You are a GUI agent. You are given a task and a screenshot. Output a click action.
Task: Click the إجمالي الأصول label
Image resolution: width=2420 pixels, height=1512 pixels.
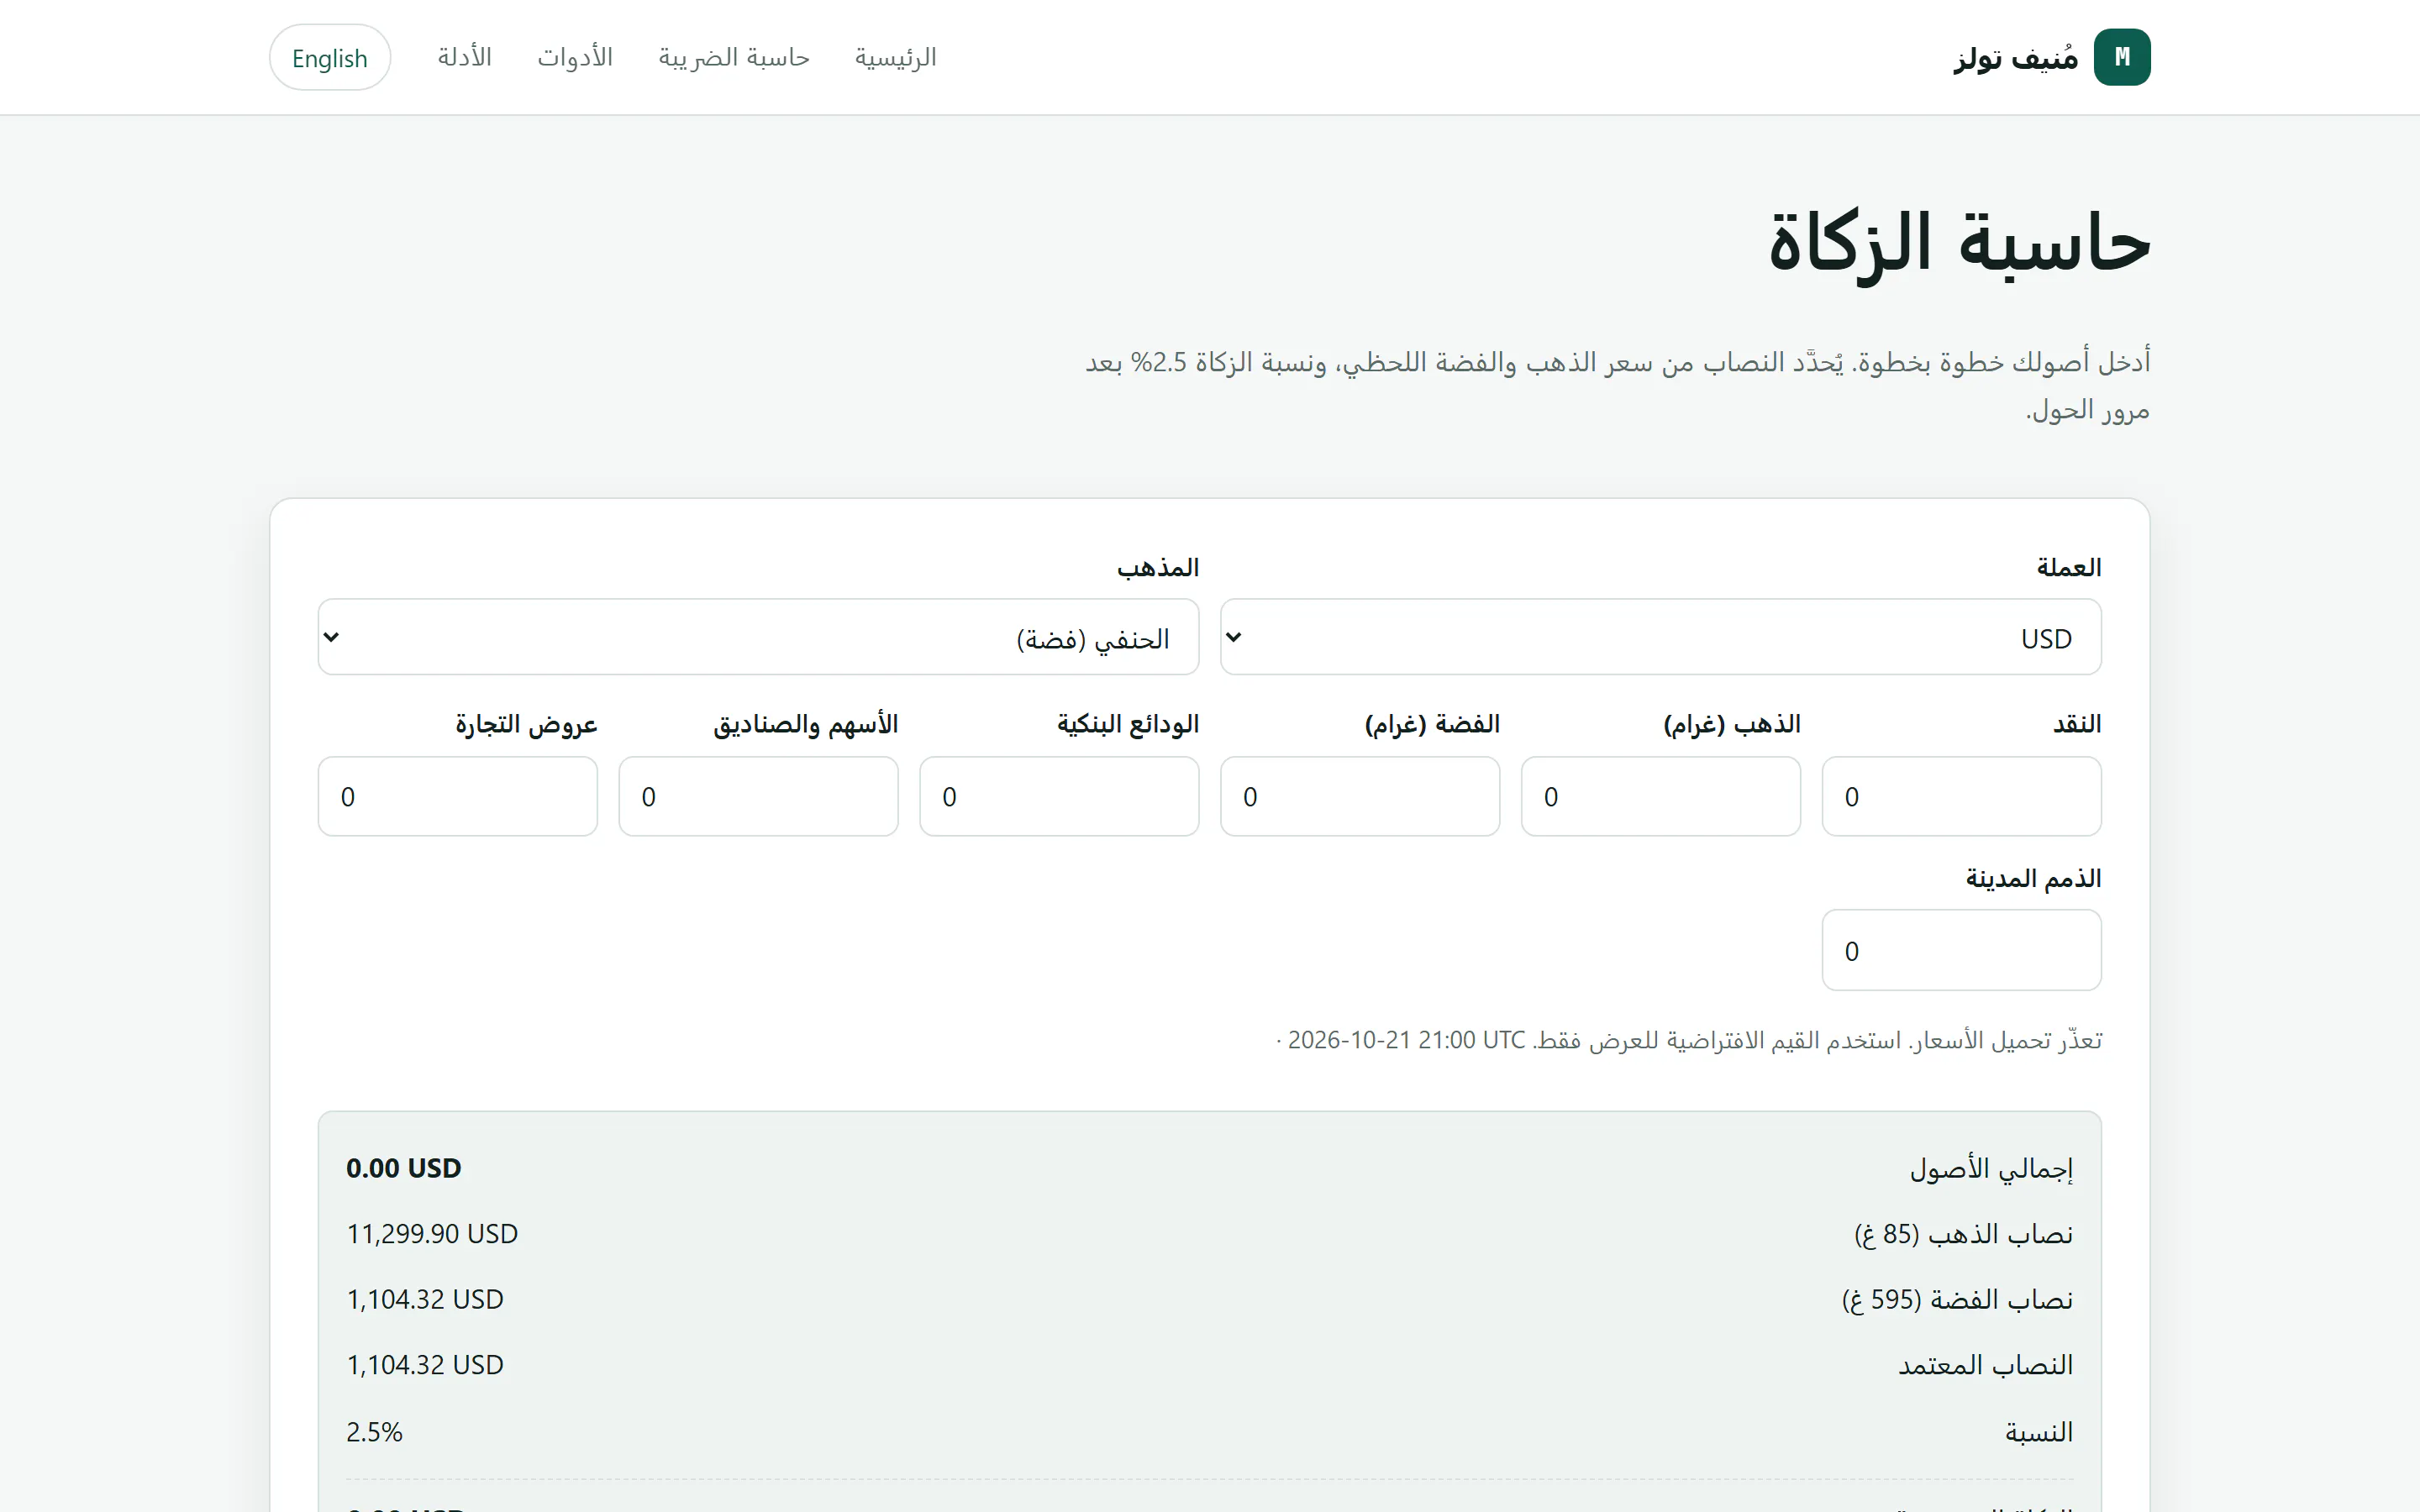pyautogui.click(x=1991, y=1168)
